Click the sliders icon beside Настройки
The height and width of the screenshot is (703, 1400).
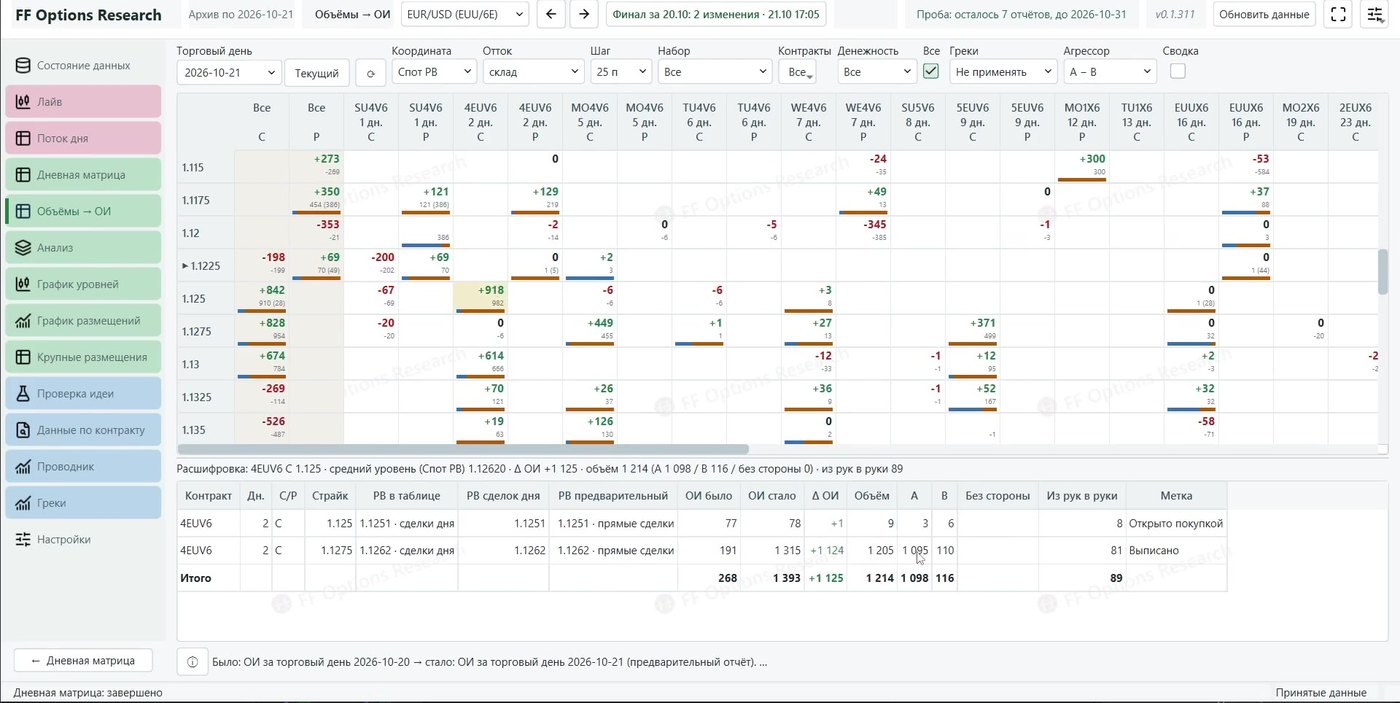(x=22, y=540)
